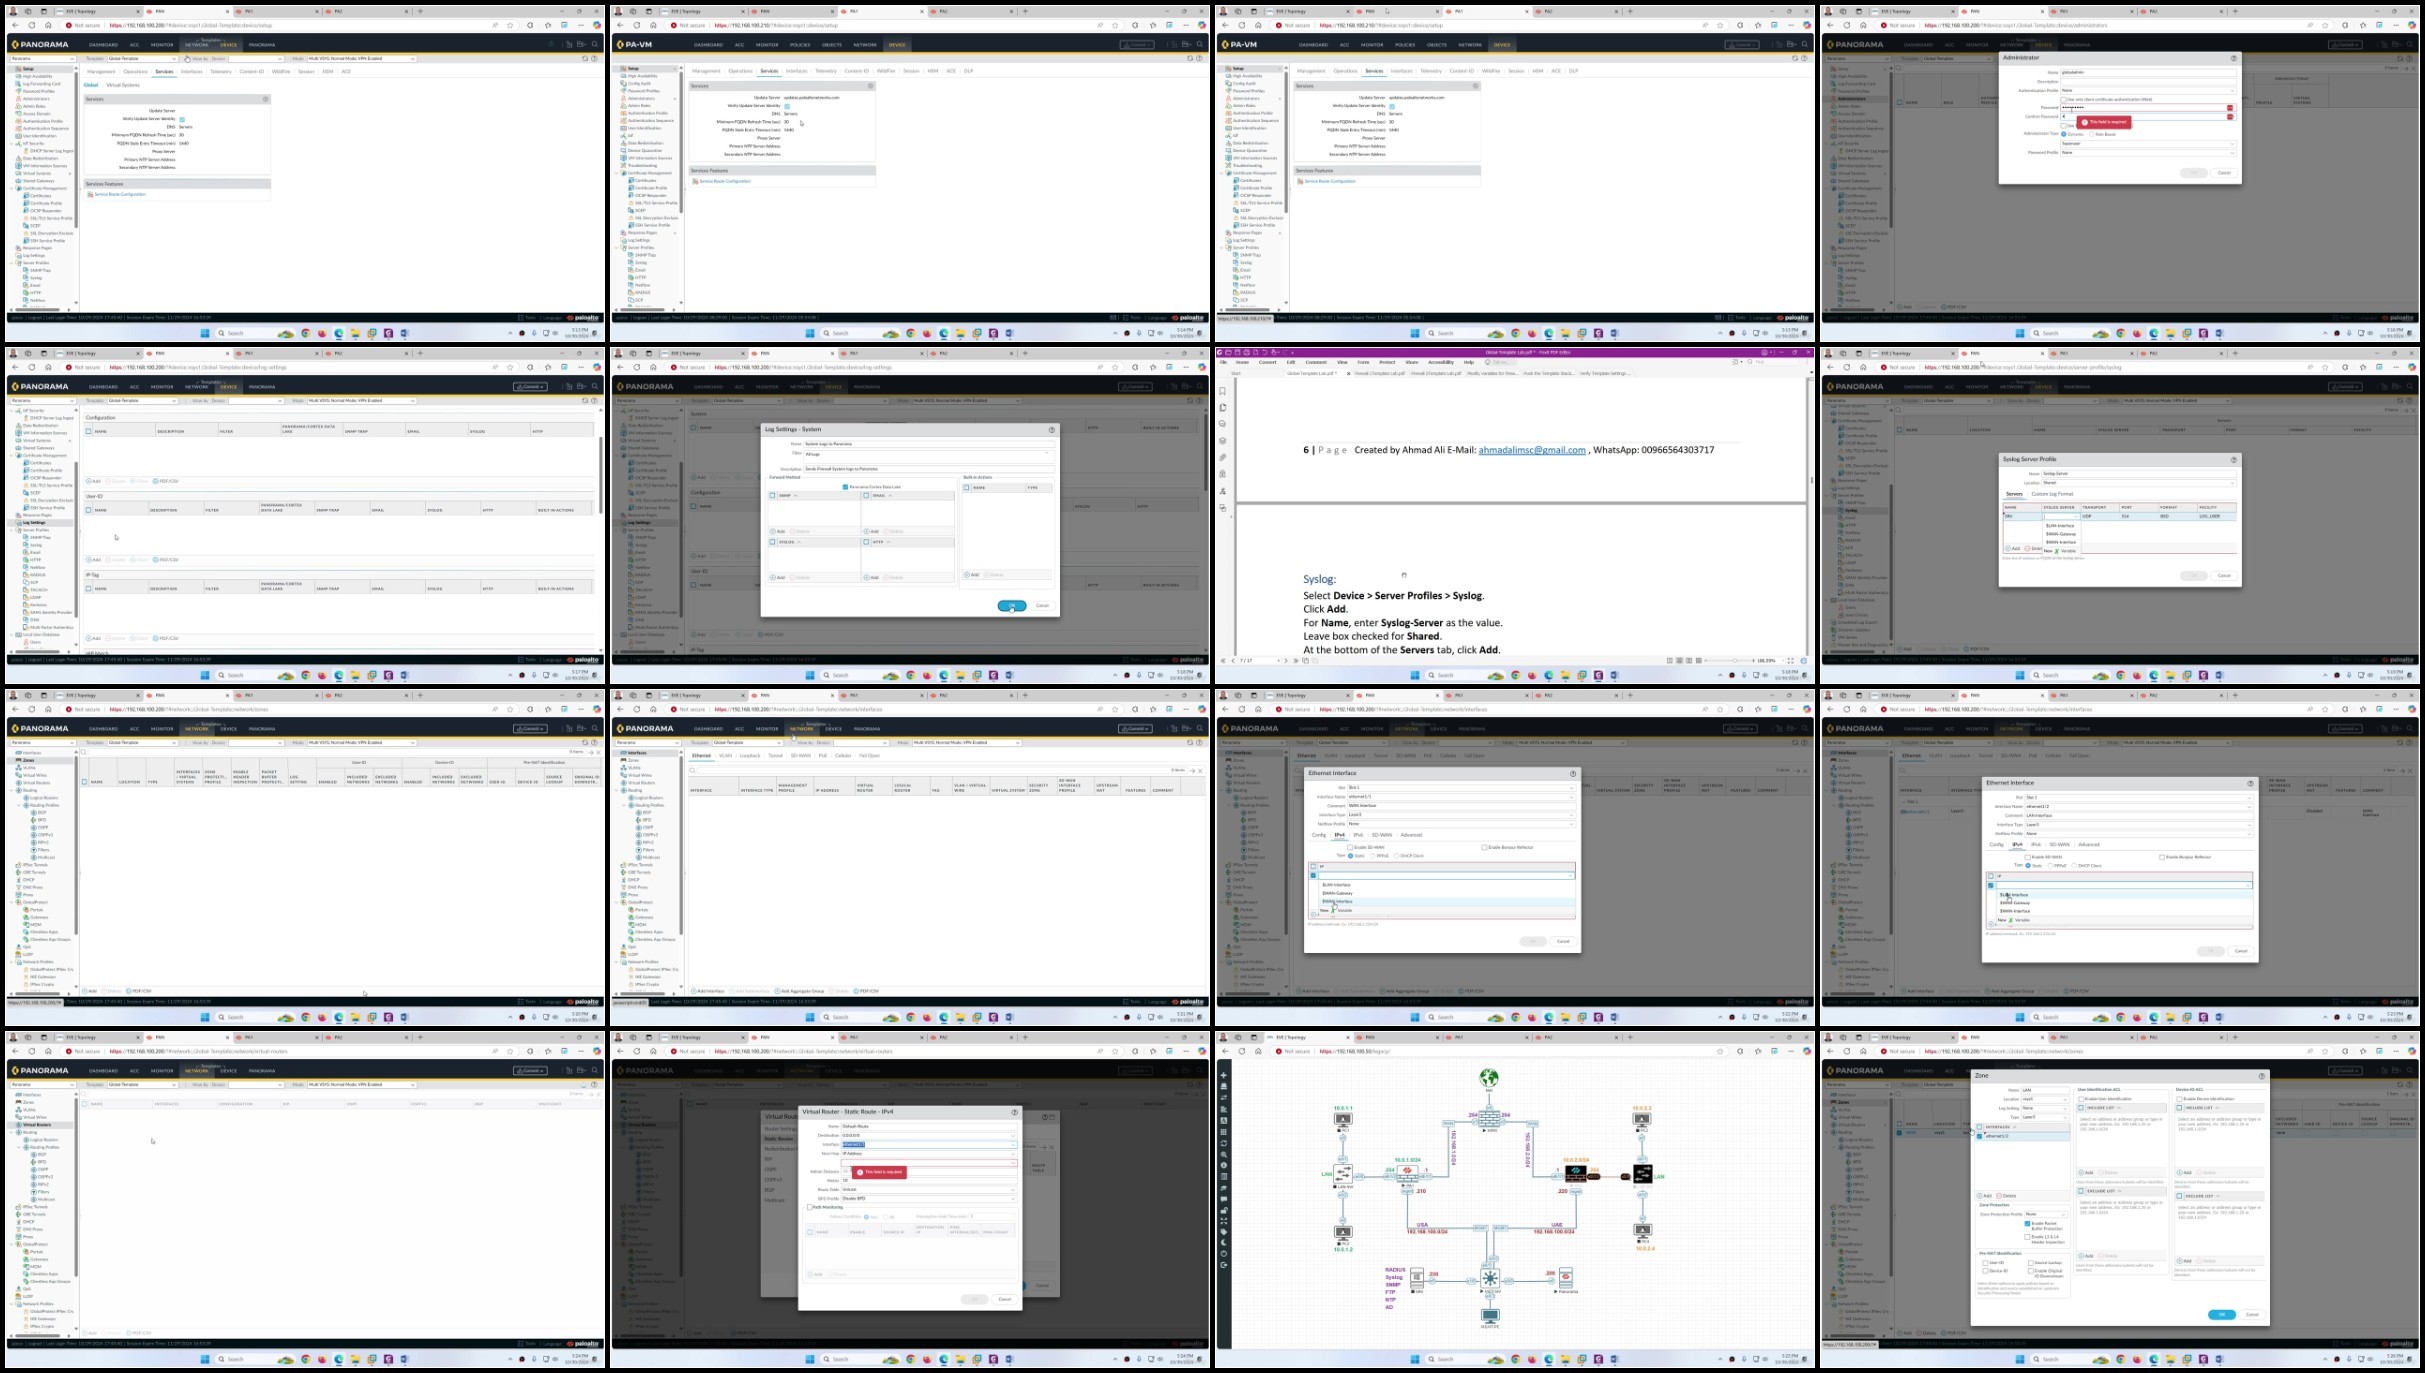Click Cancel in Virtual Router Static Route dialog
This screenshot has height=1373, width=2425.
(1005, 1299)
